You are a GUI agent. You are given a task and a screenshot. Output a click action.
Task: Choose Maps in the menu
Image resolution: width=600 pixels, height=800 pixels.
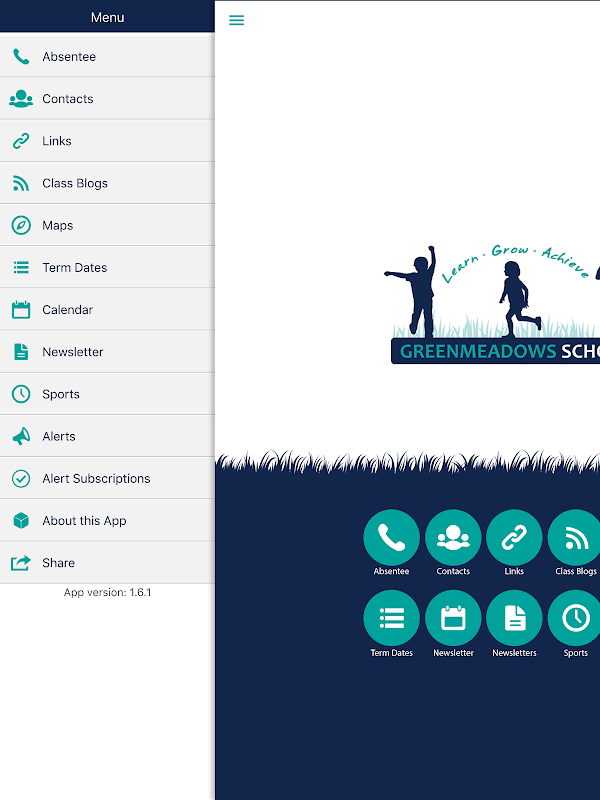click(107, 225)
